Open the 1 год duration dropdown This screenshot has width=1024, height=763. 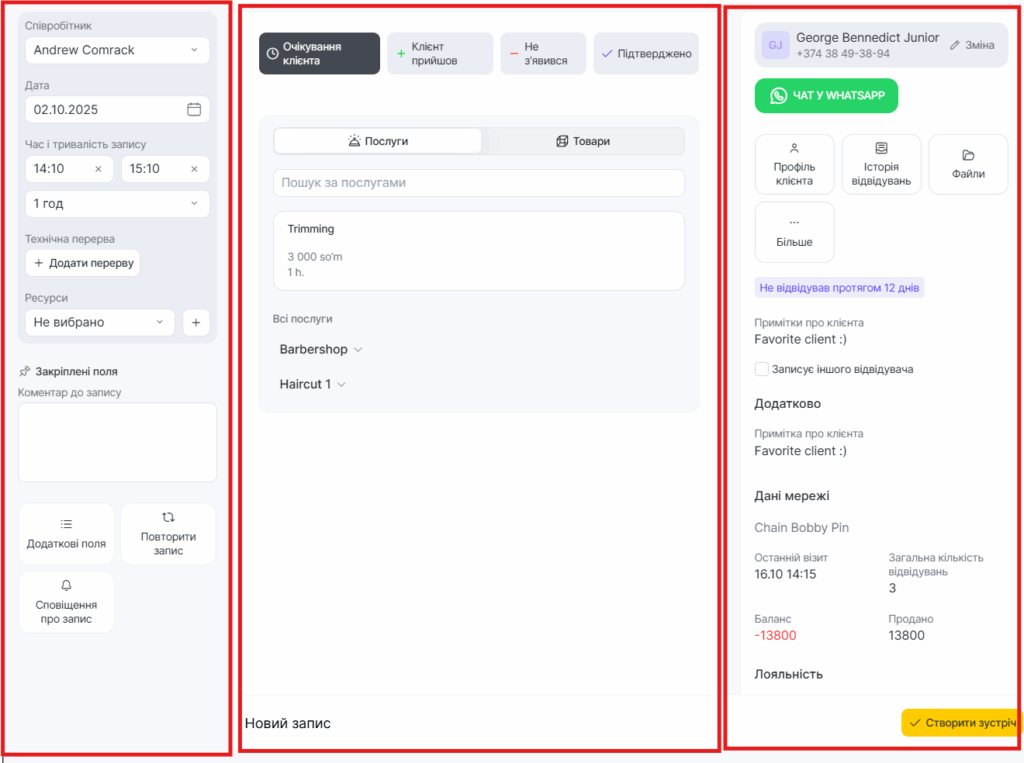point(117,204)
